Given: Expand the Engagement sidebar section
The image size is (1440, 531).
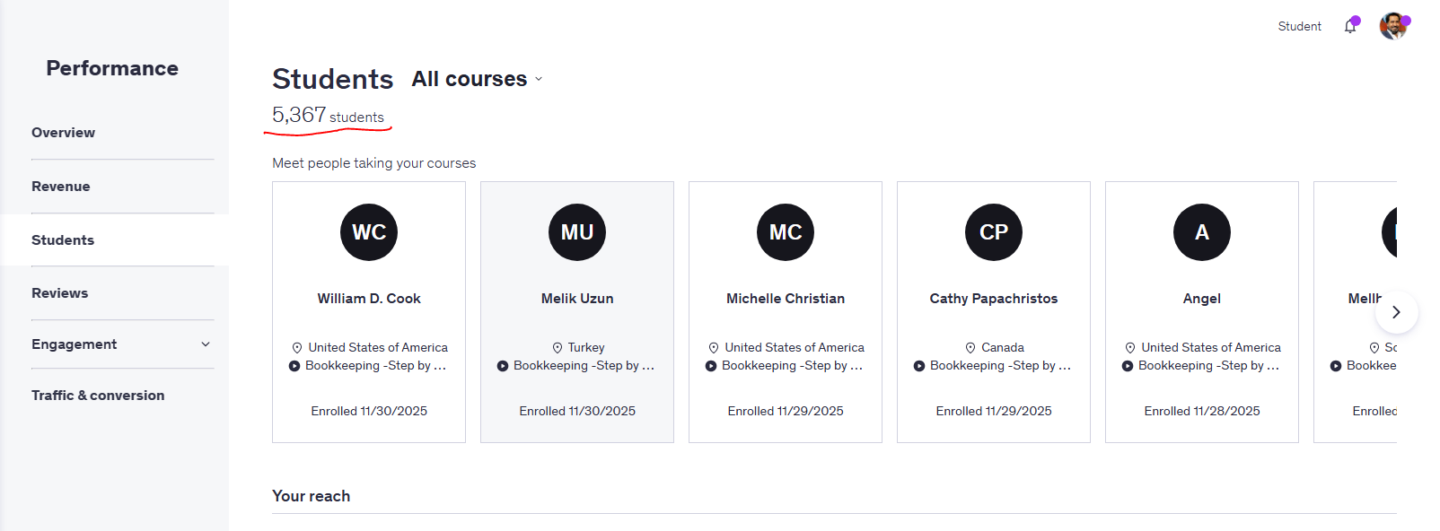Looking at the screenshot, I should [x=121, y=344].
